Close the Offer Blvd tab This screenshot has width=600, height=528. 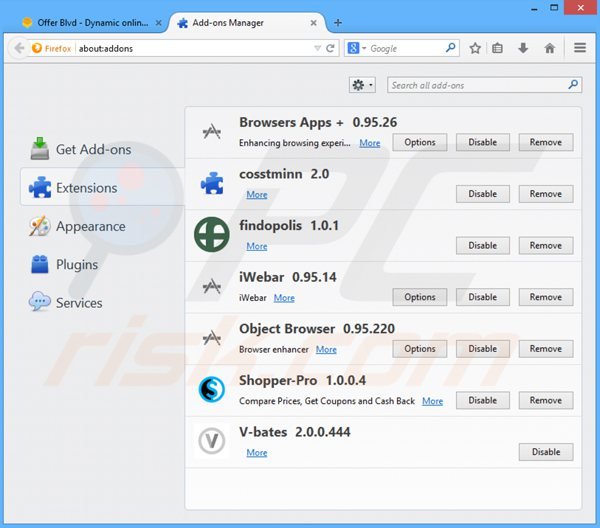tap(158, 23)
